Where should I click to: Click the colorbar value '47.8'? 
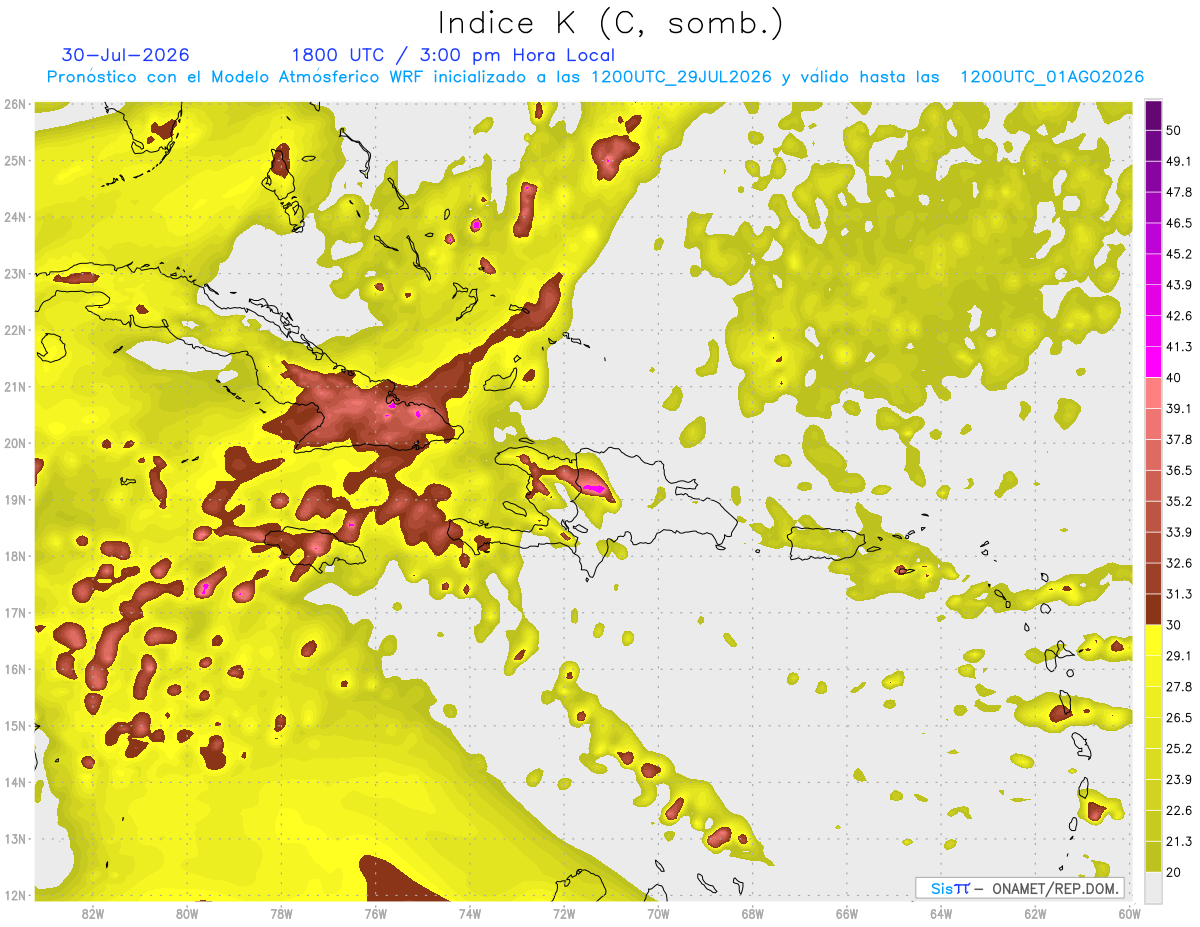pyautogui.click(x=1178, y=192)
